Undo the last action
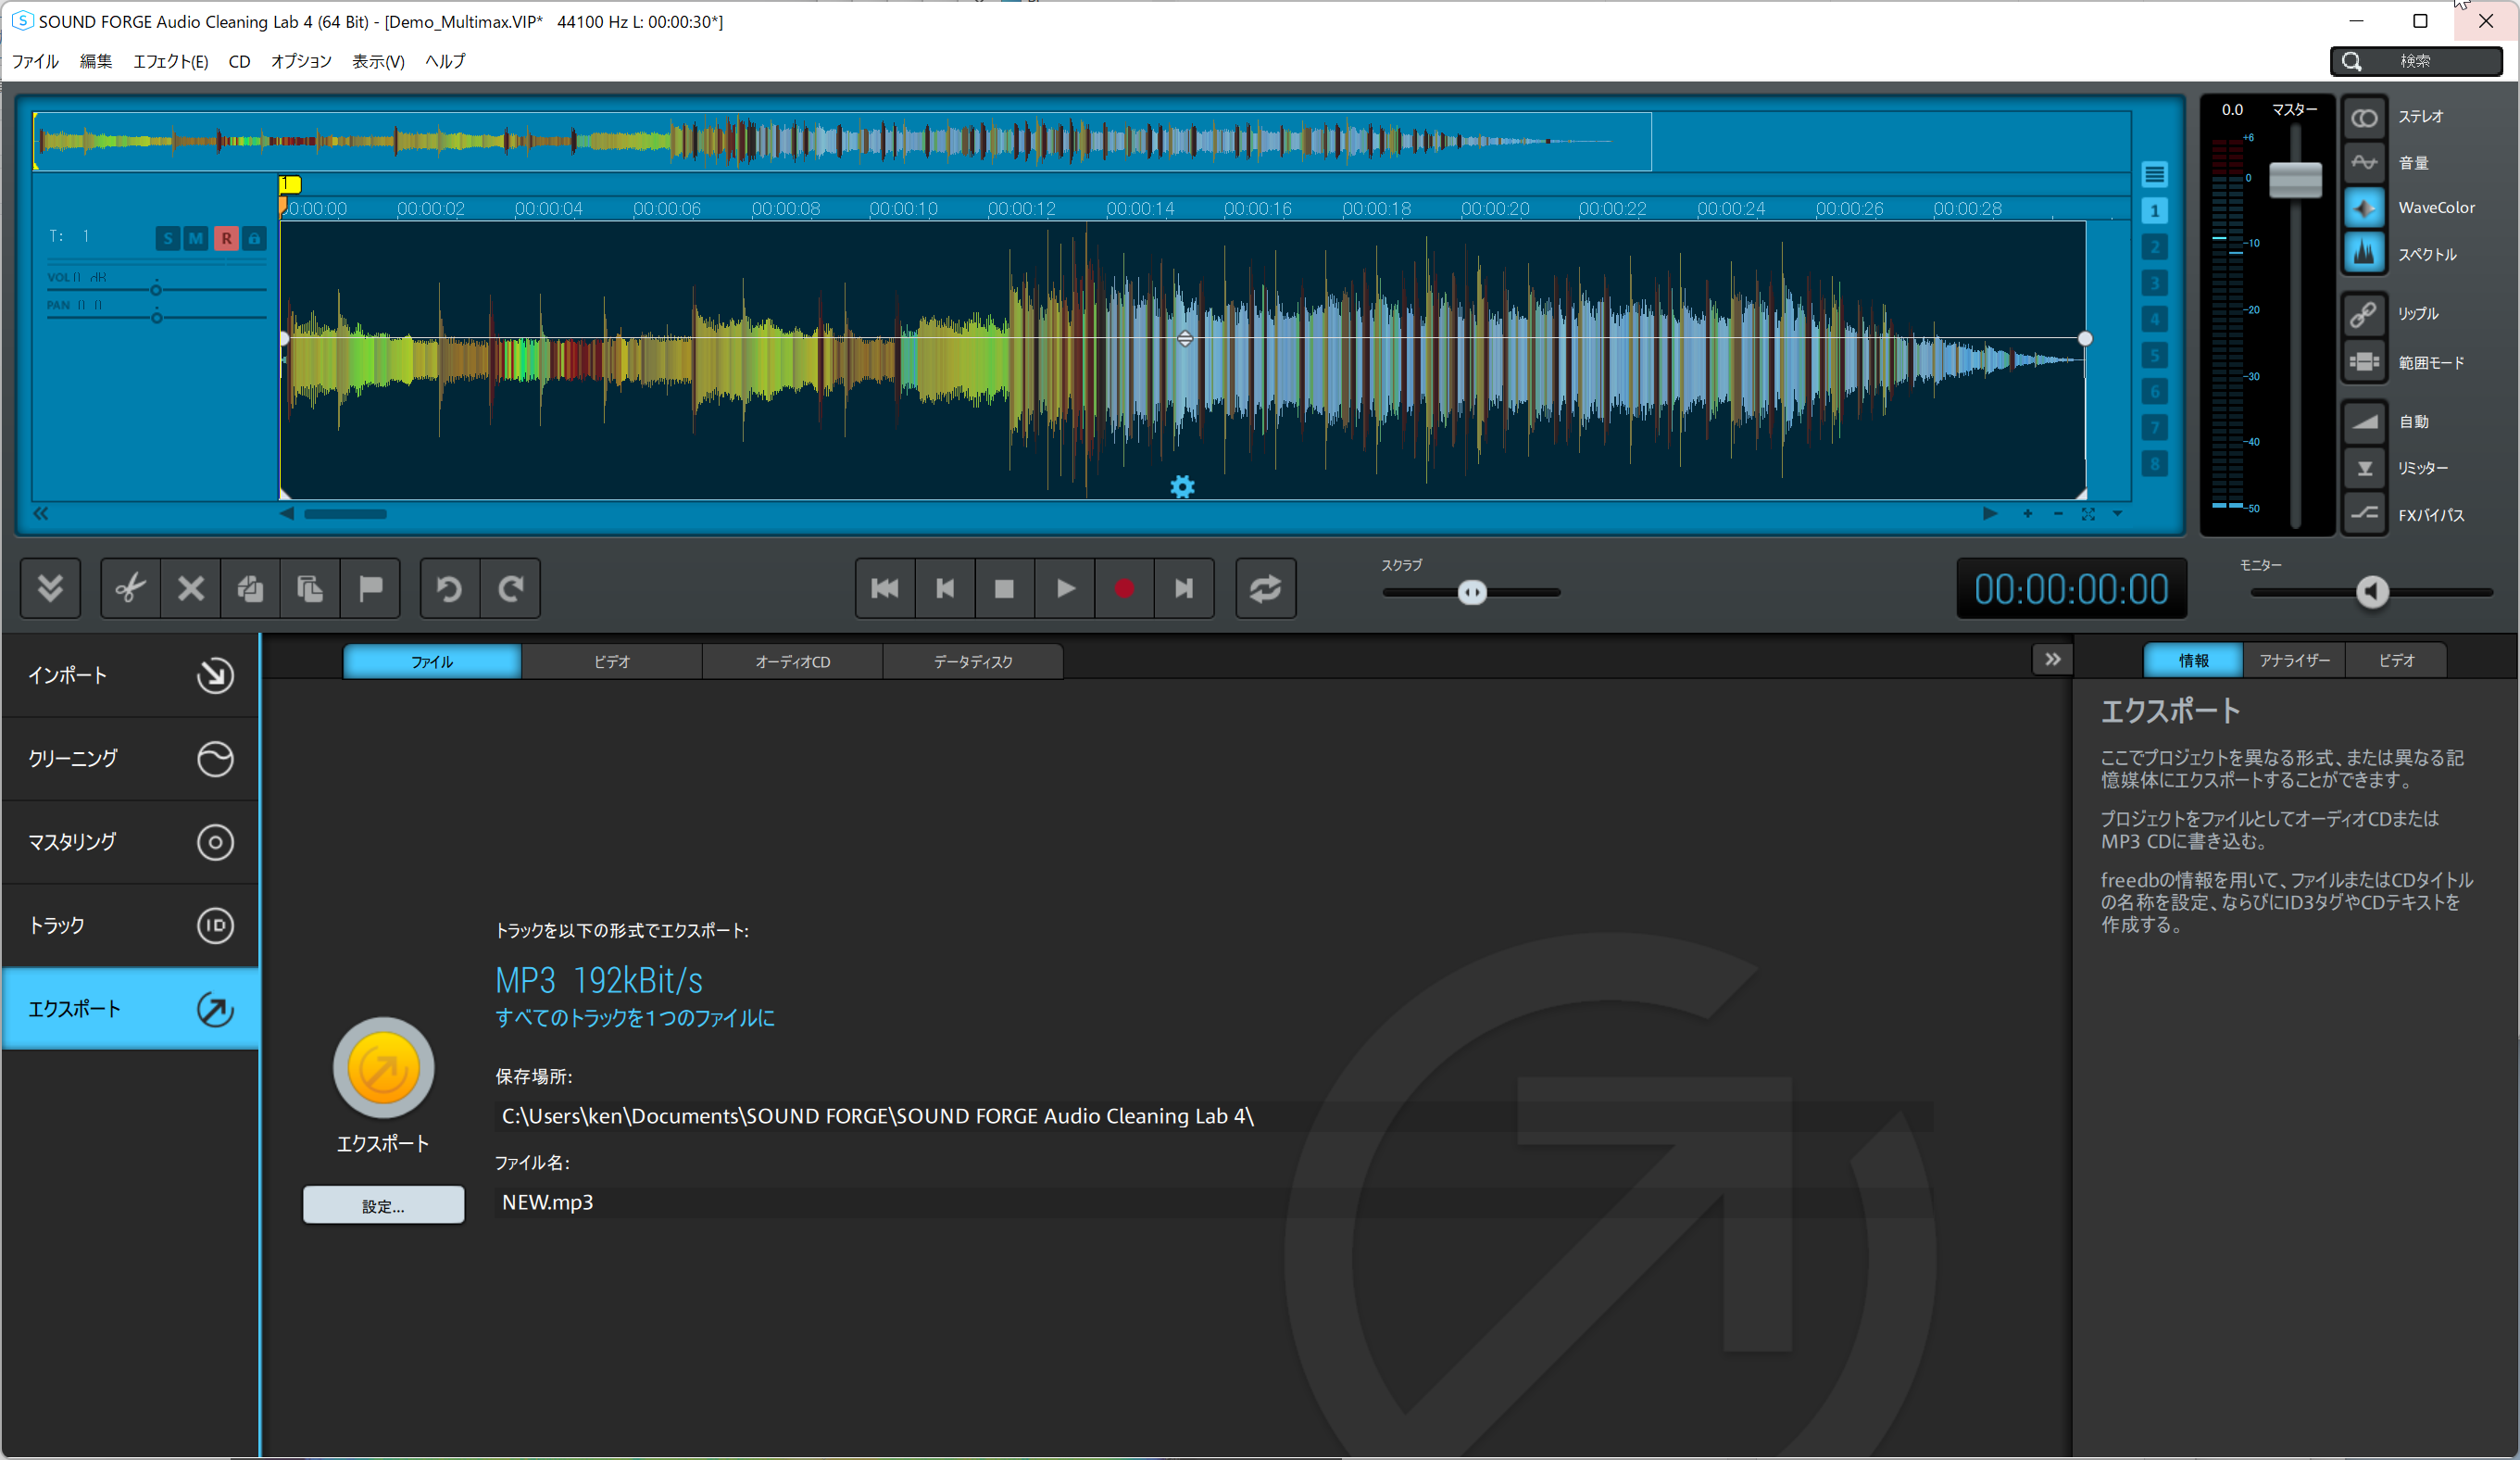Screen dimensions: 2520x1460 tap(450, 588)
